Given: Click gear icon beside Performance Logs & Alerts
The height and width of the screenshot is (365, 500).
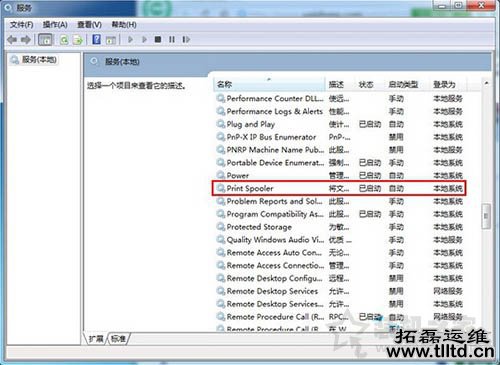Looking at the screenshot, I should click(x=221, y=111).
